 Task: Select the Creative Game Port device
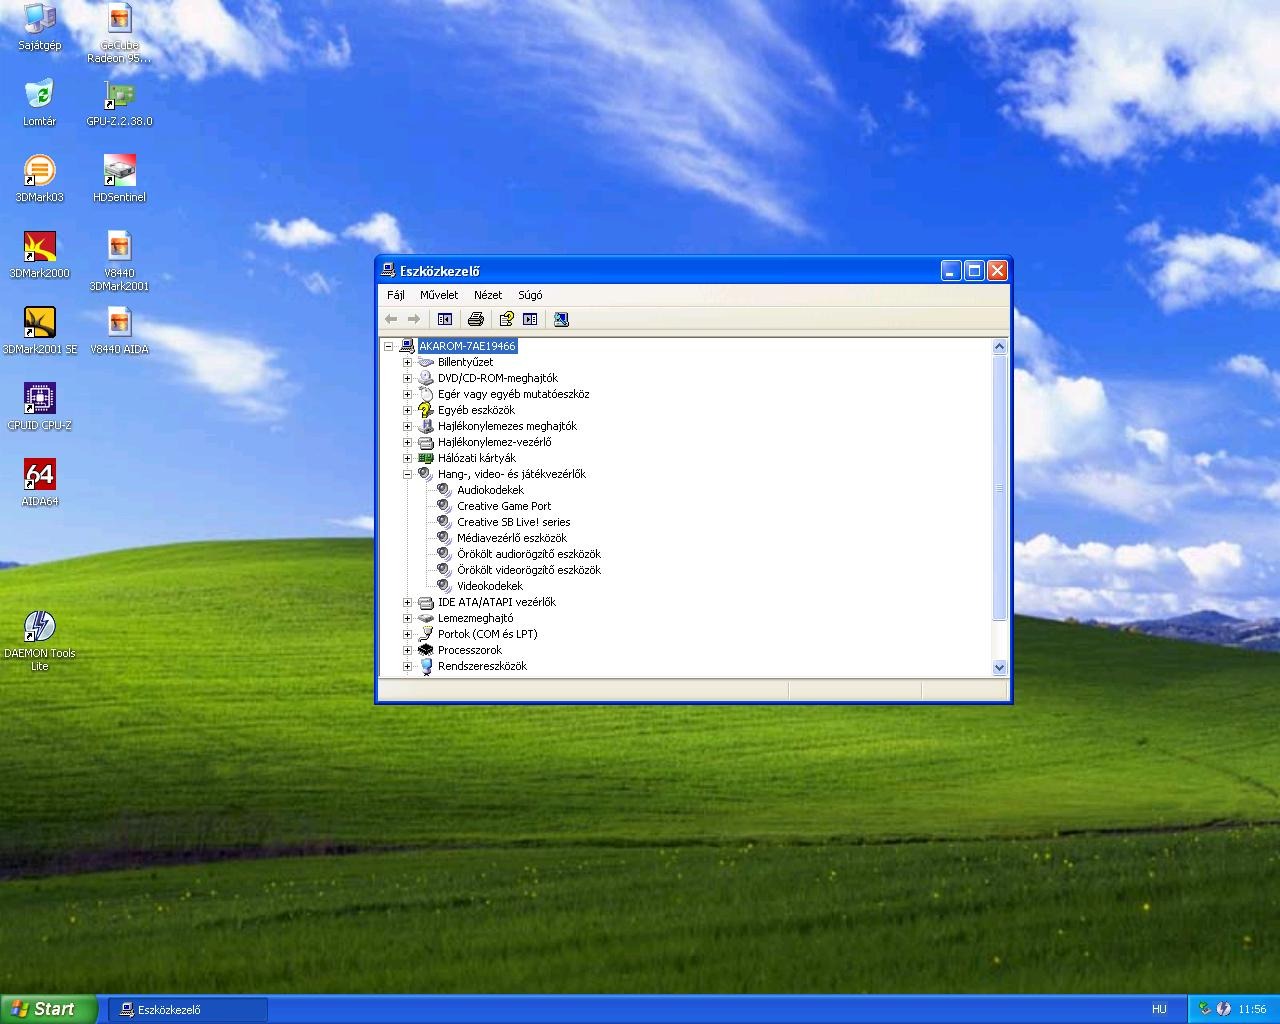click(504, 506)
